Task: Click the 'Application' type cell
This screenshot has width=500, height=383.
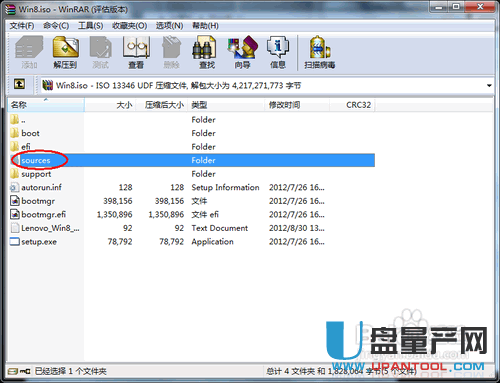Action: 212,242
